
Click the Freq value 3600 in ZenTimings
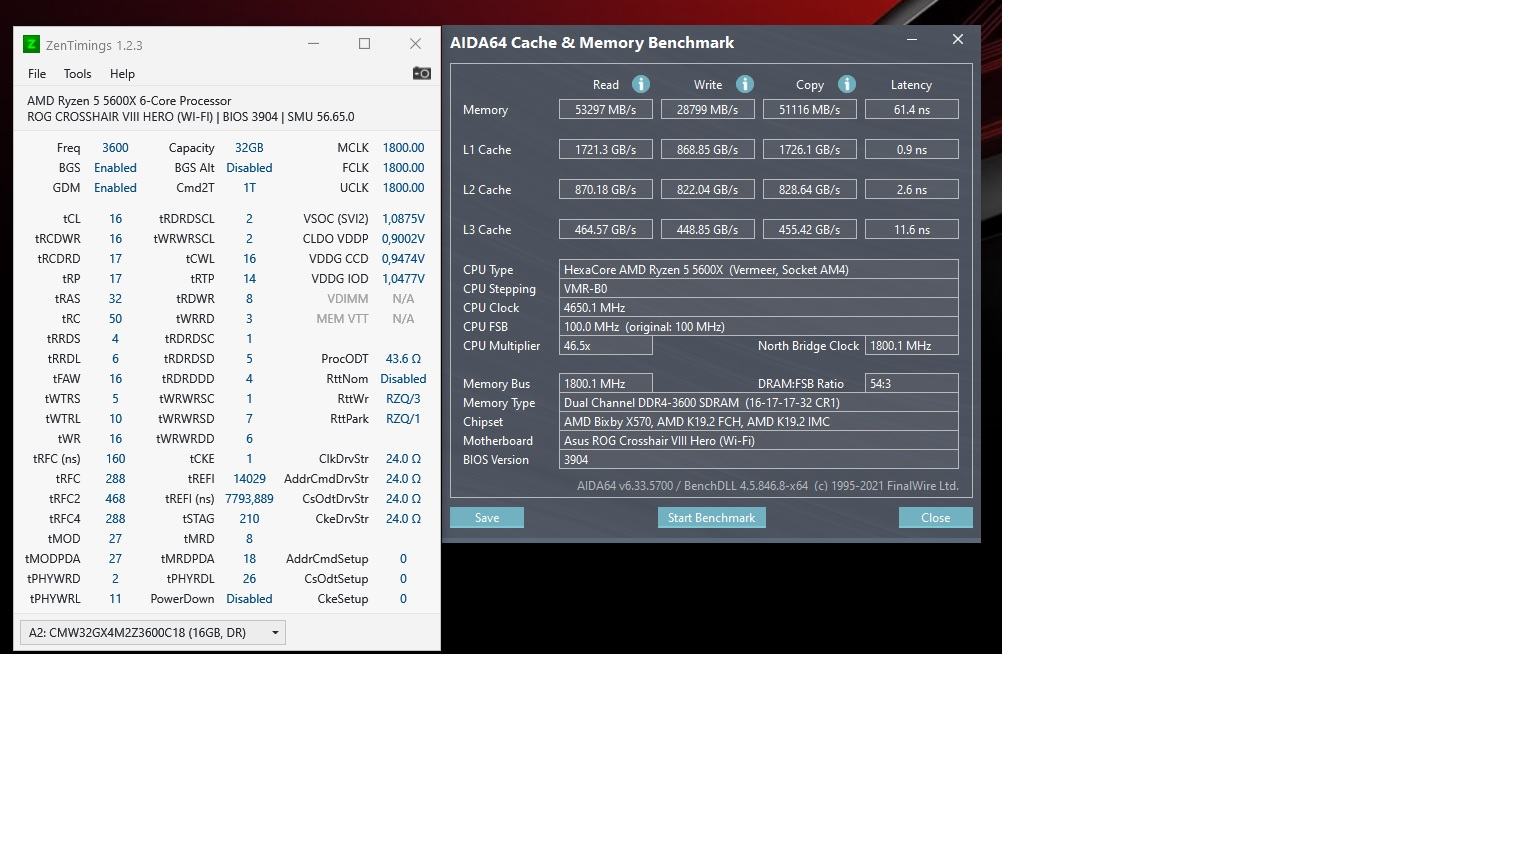(x=115, y=147)
